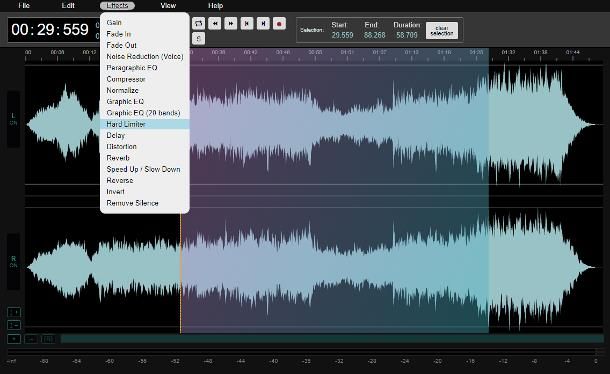The width and height of the screenshot is (610, 374).
Task: Click the clear selection button
Action: (x=442, y=30)
